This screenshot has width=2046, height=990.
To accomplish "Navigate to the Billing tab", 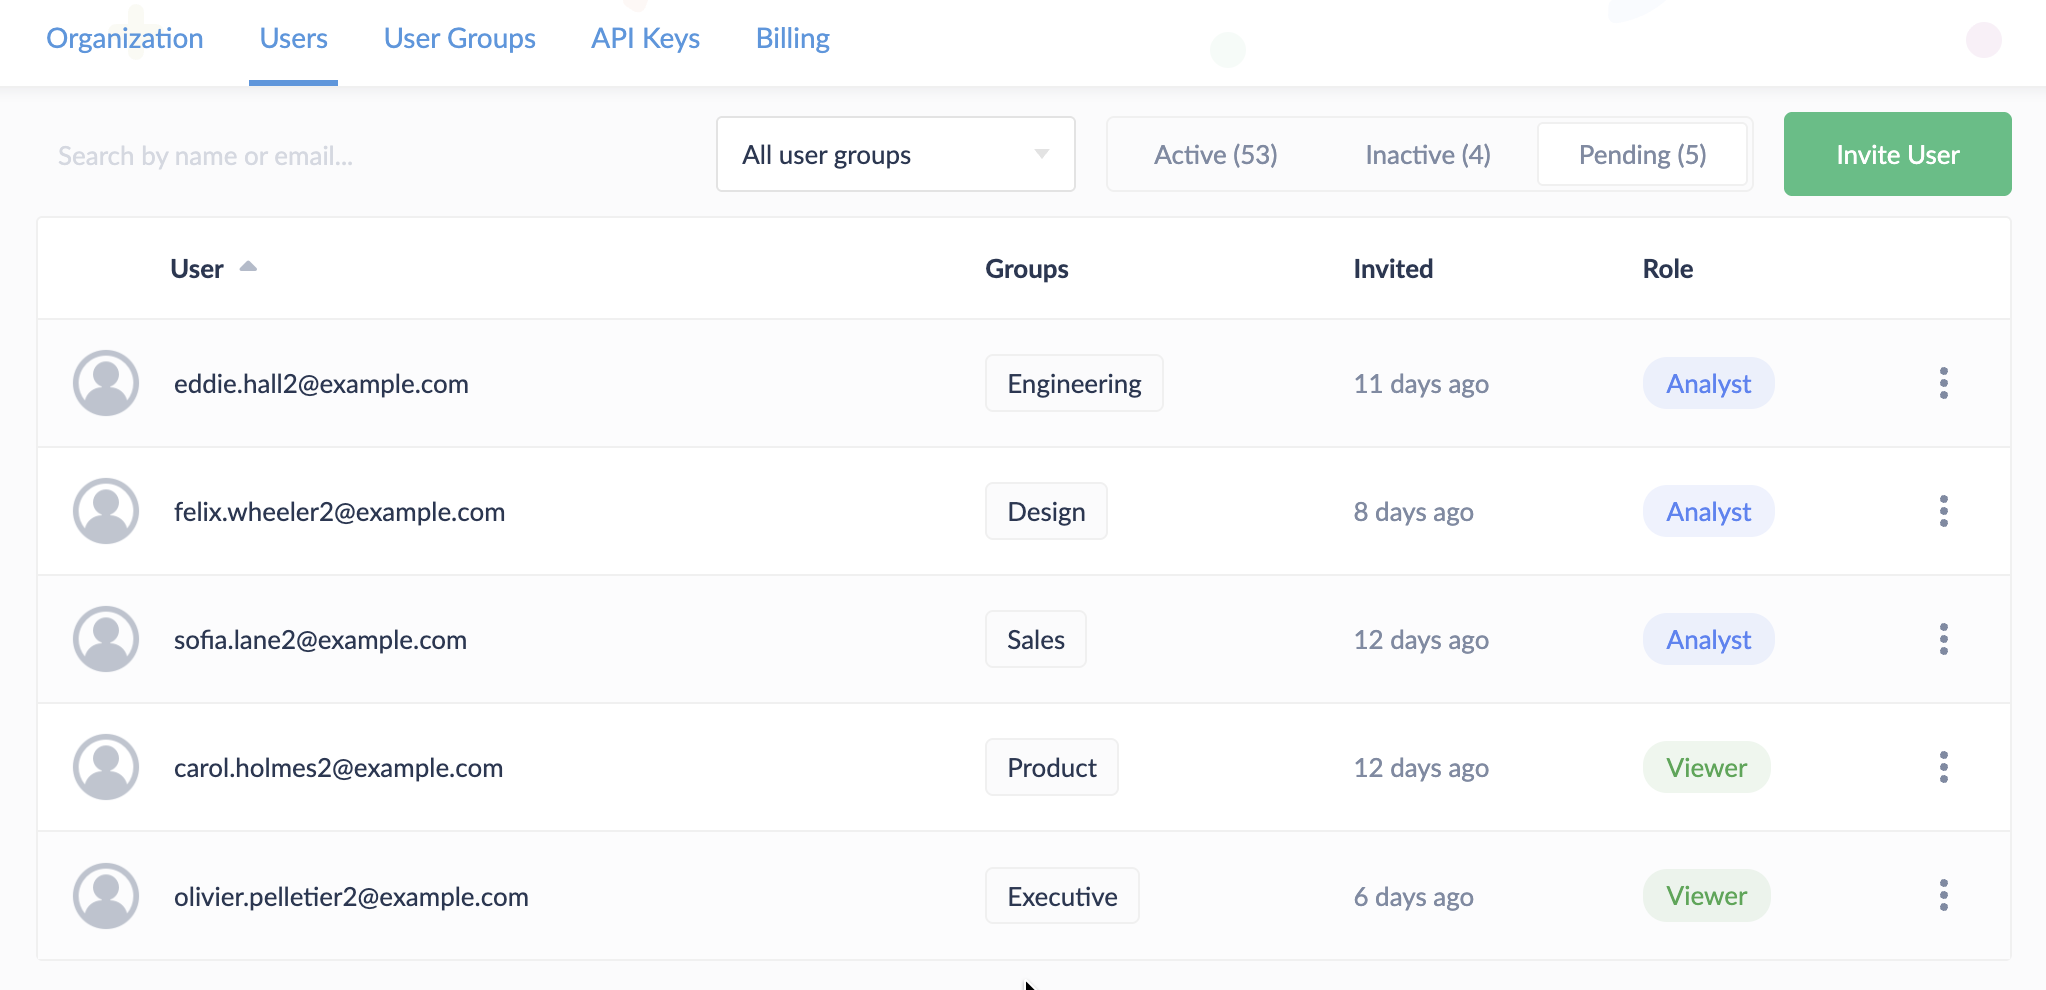I will [792, 39].
